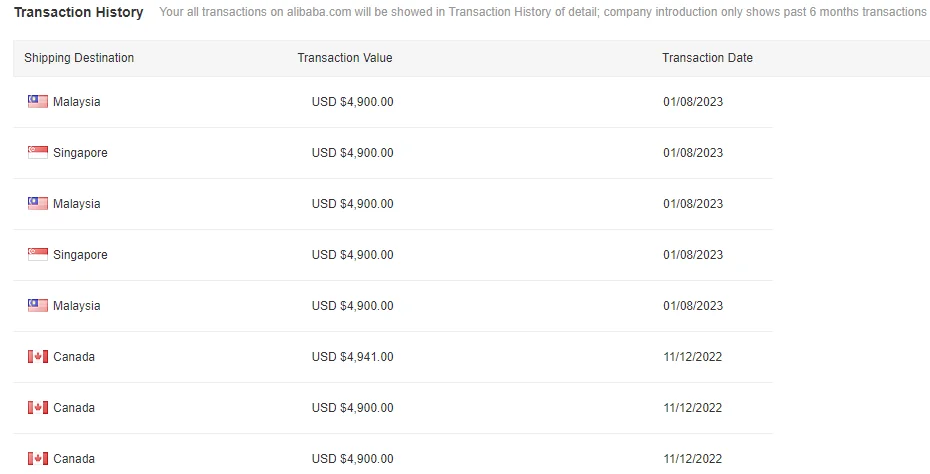This screenshot has width=930, height=474.
Task: Click the Transaction History heading
Action: point(79,12)
